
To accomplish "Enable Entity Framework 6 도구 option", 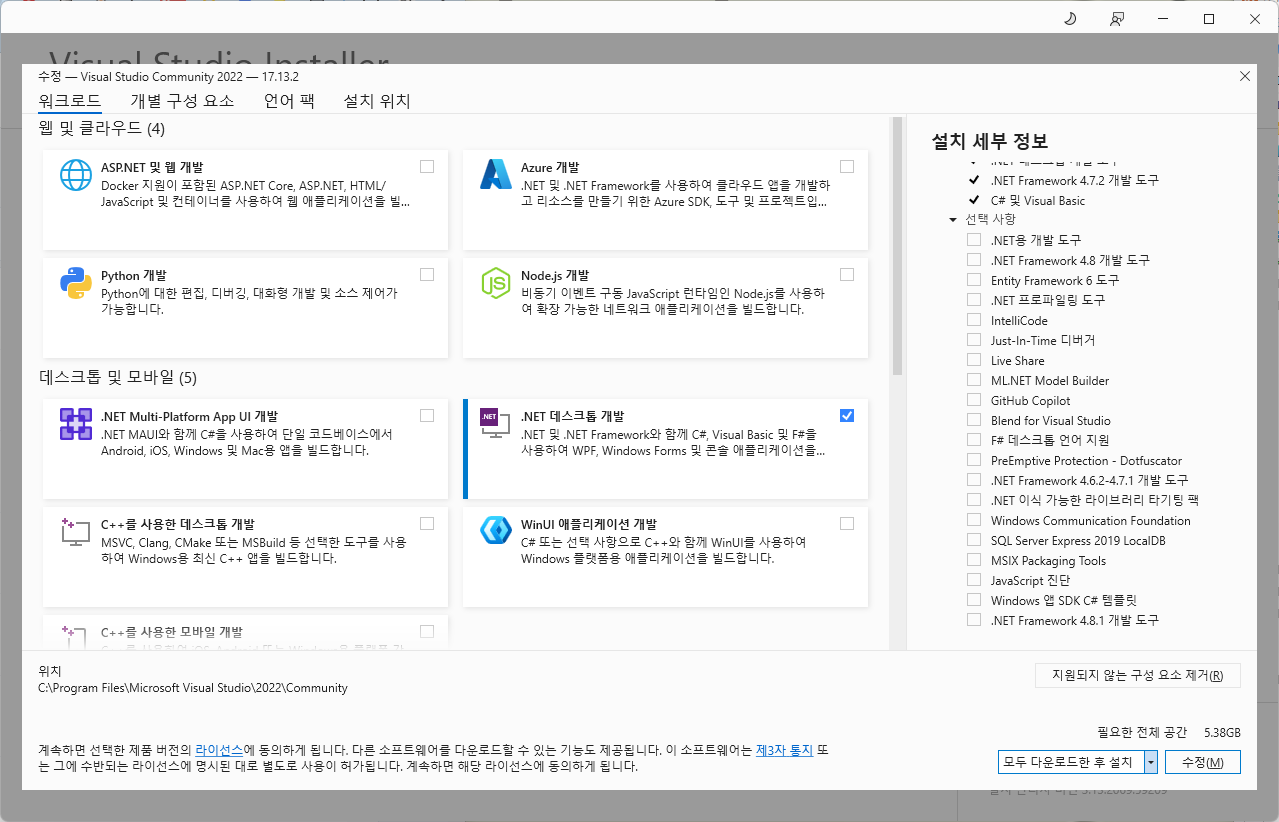I will point(974,280).
